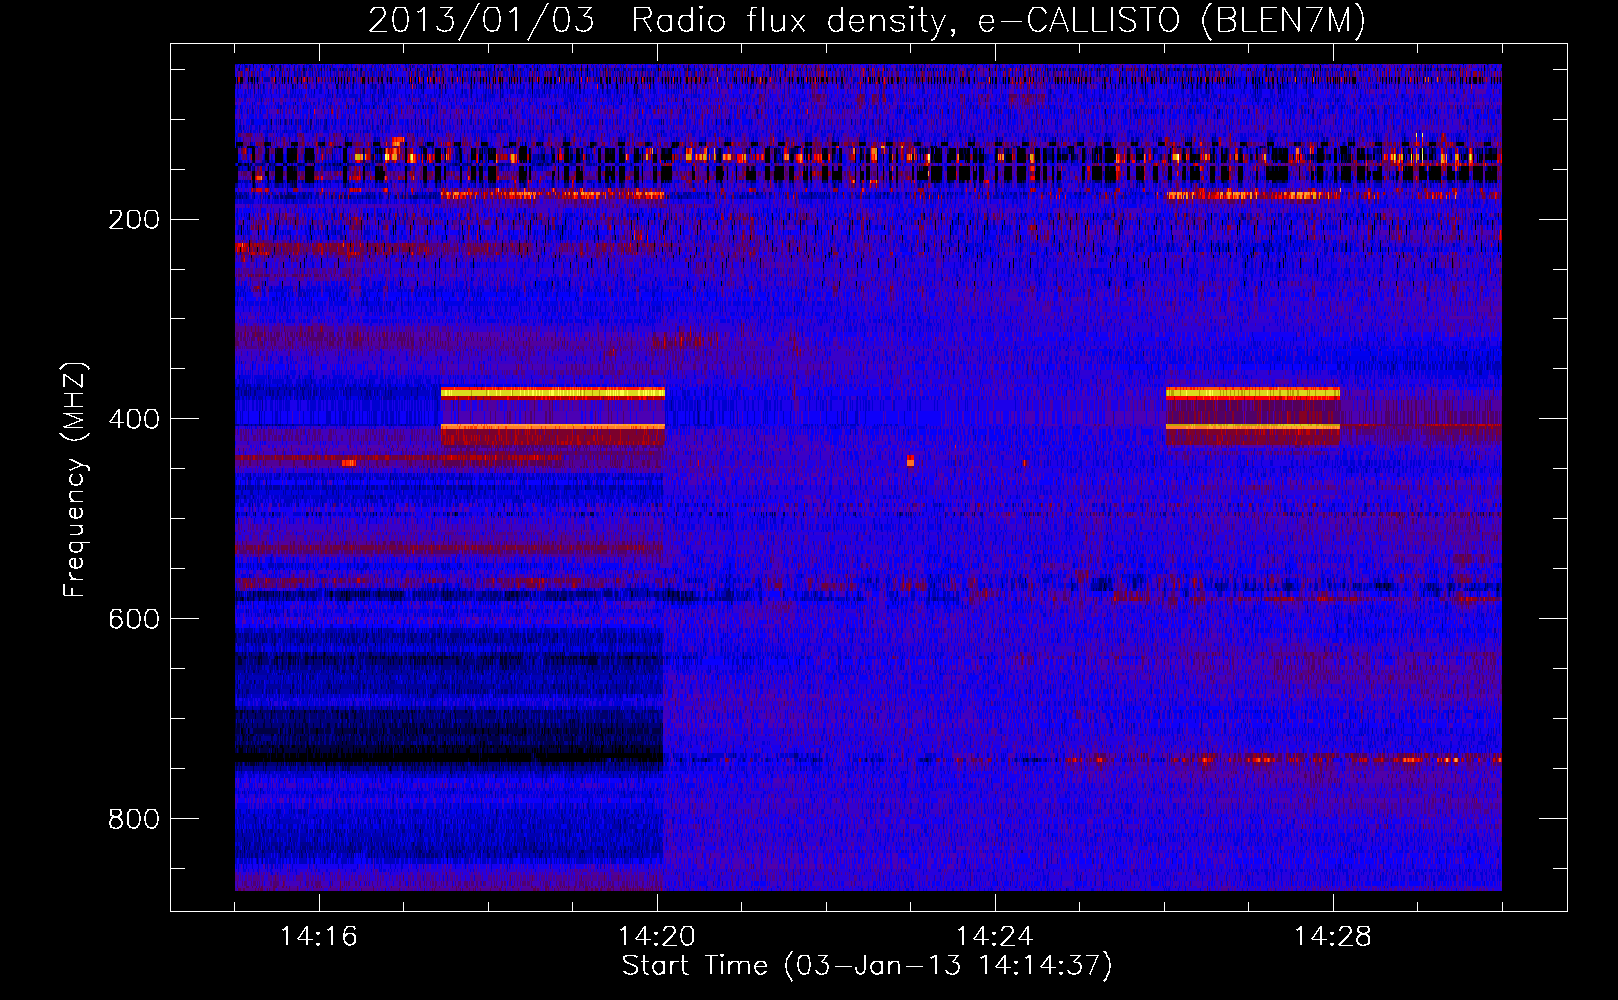Screen dimensions: 1618x1000
Task: Click the 400 frequency tick label
Action: (x=134, y=419)
